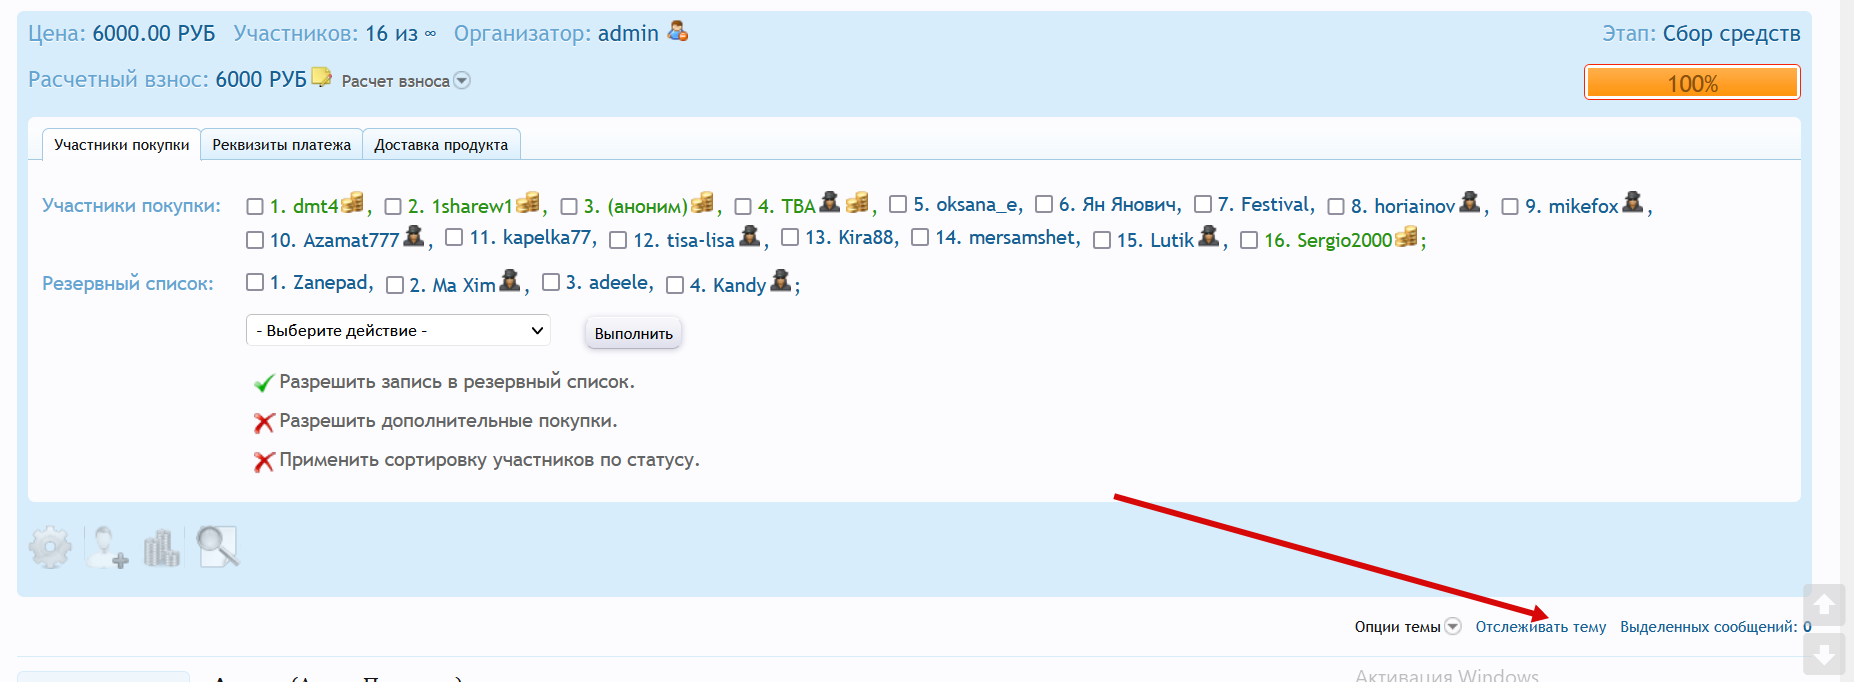1854x682 pixels.
Task: Click the down arrow scroll button
Action: click(1823, 655)
